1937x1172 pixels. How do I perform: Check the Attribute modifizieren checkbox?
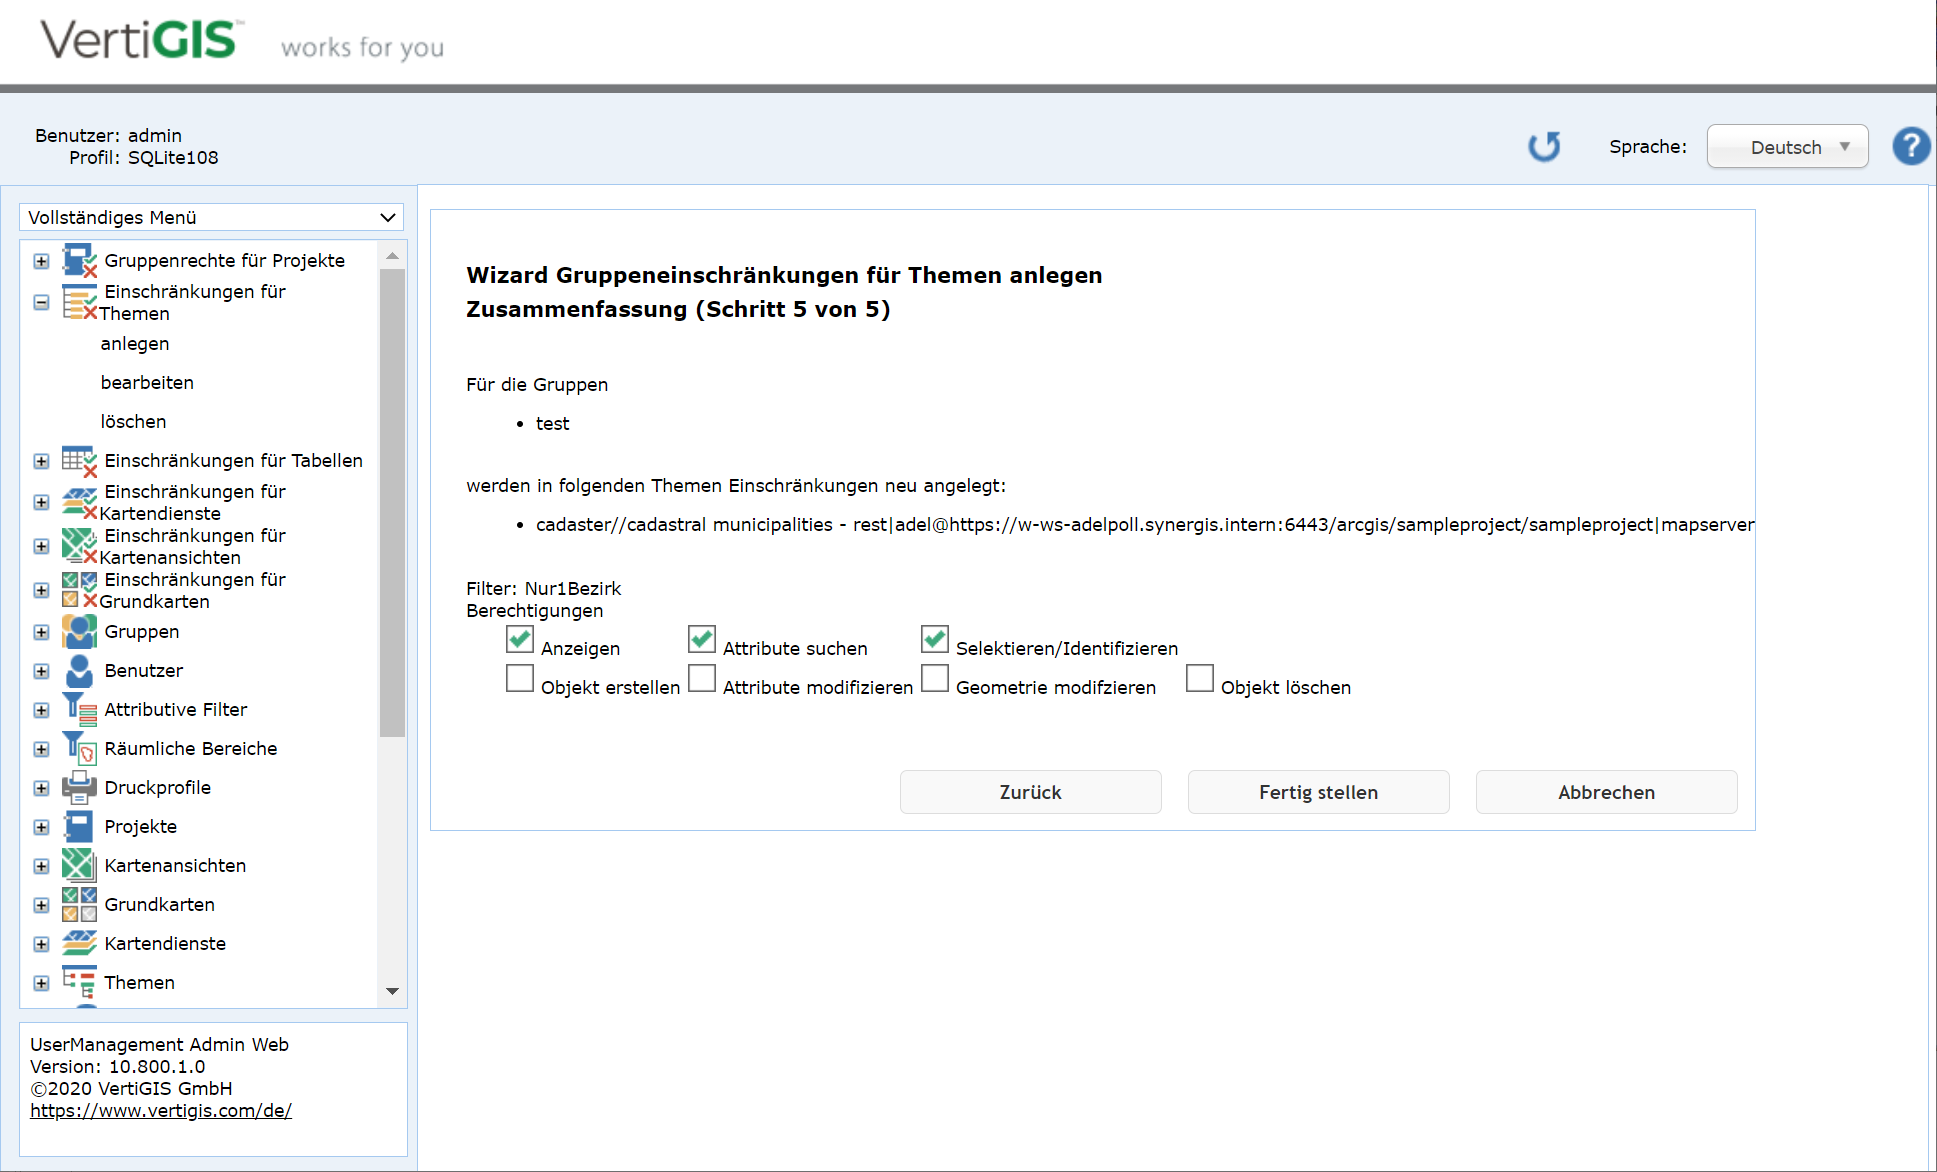[x=702, y=678]
